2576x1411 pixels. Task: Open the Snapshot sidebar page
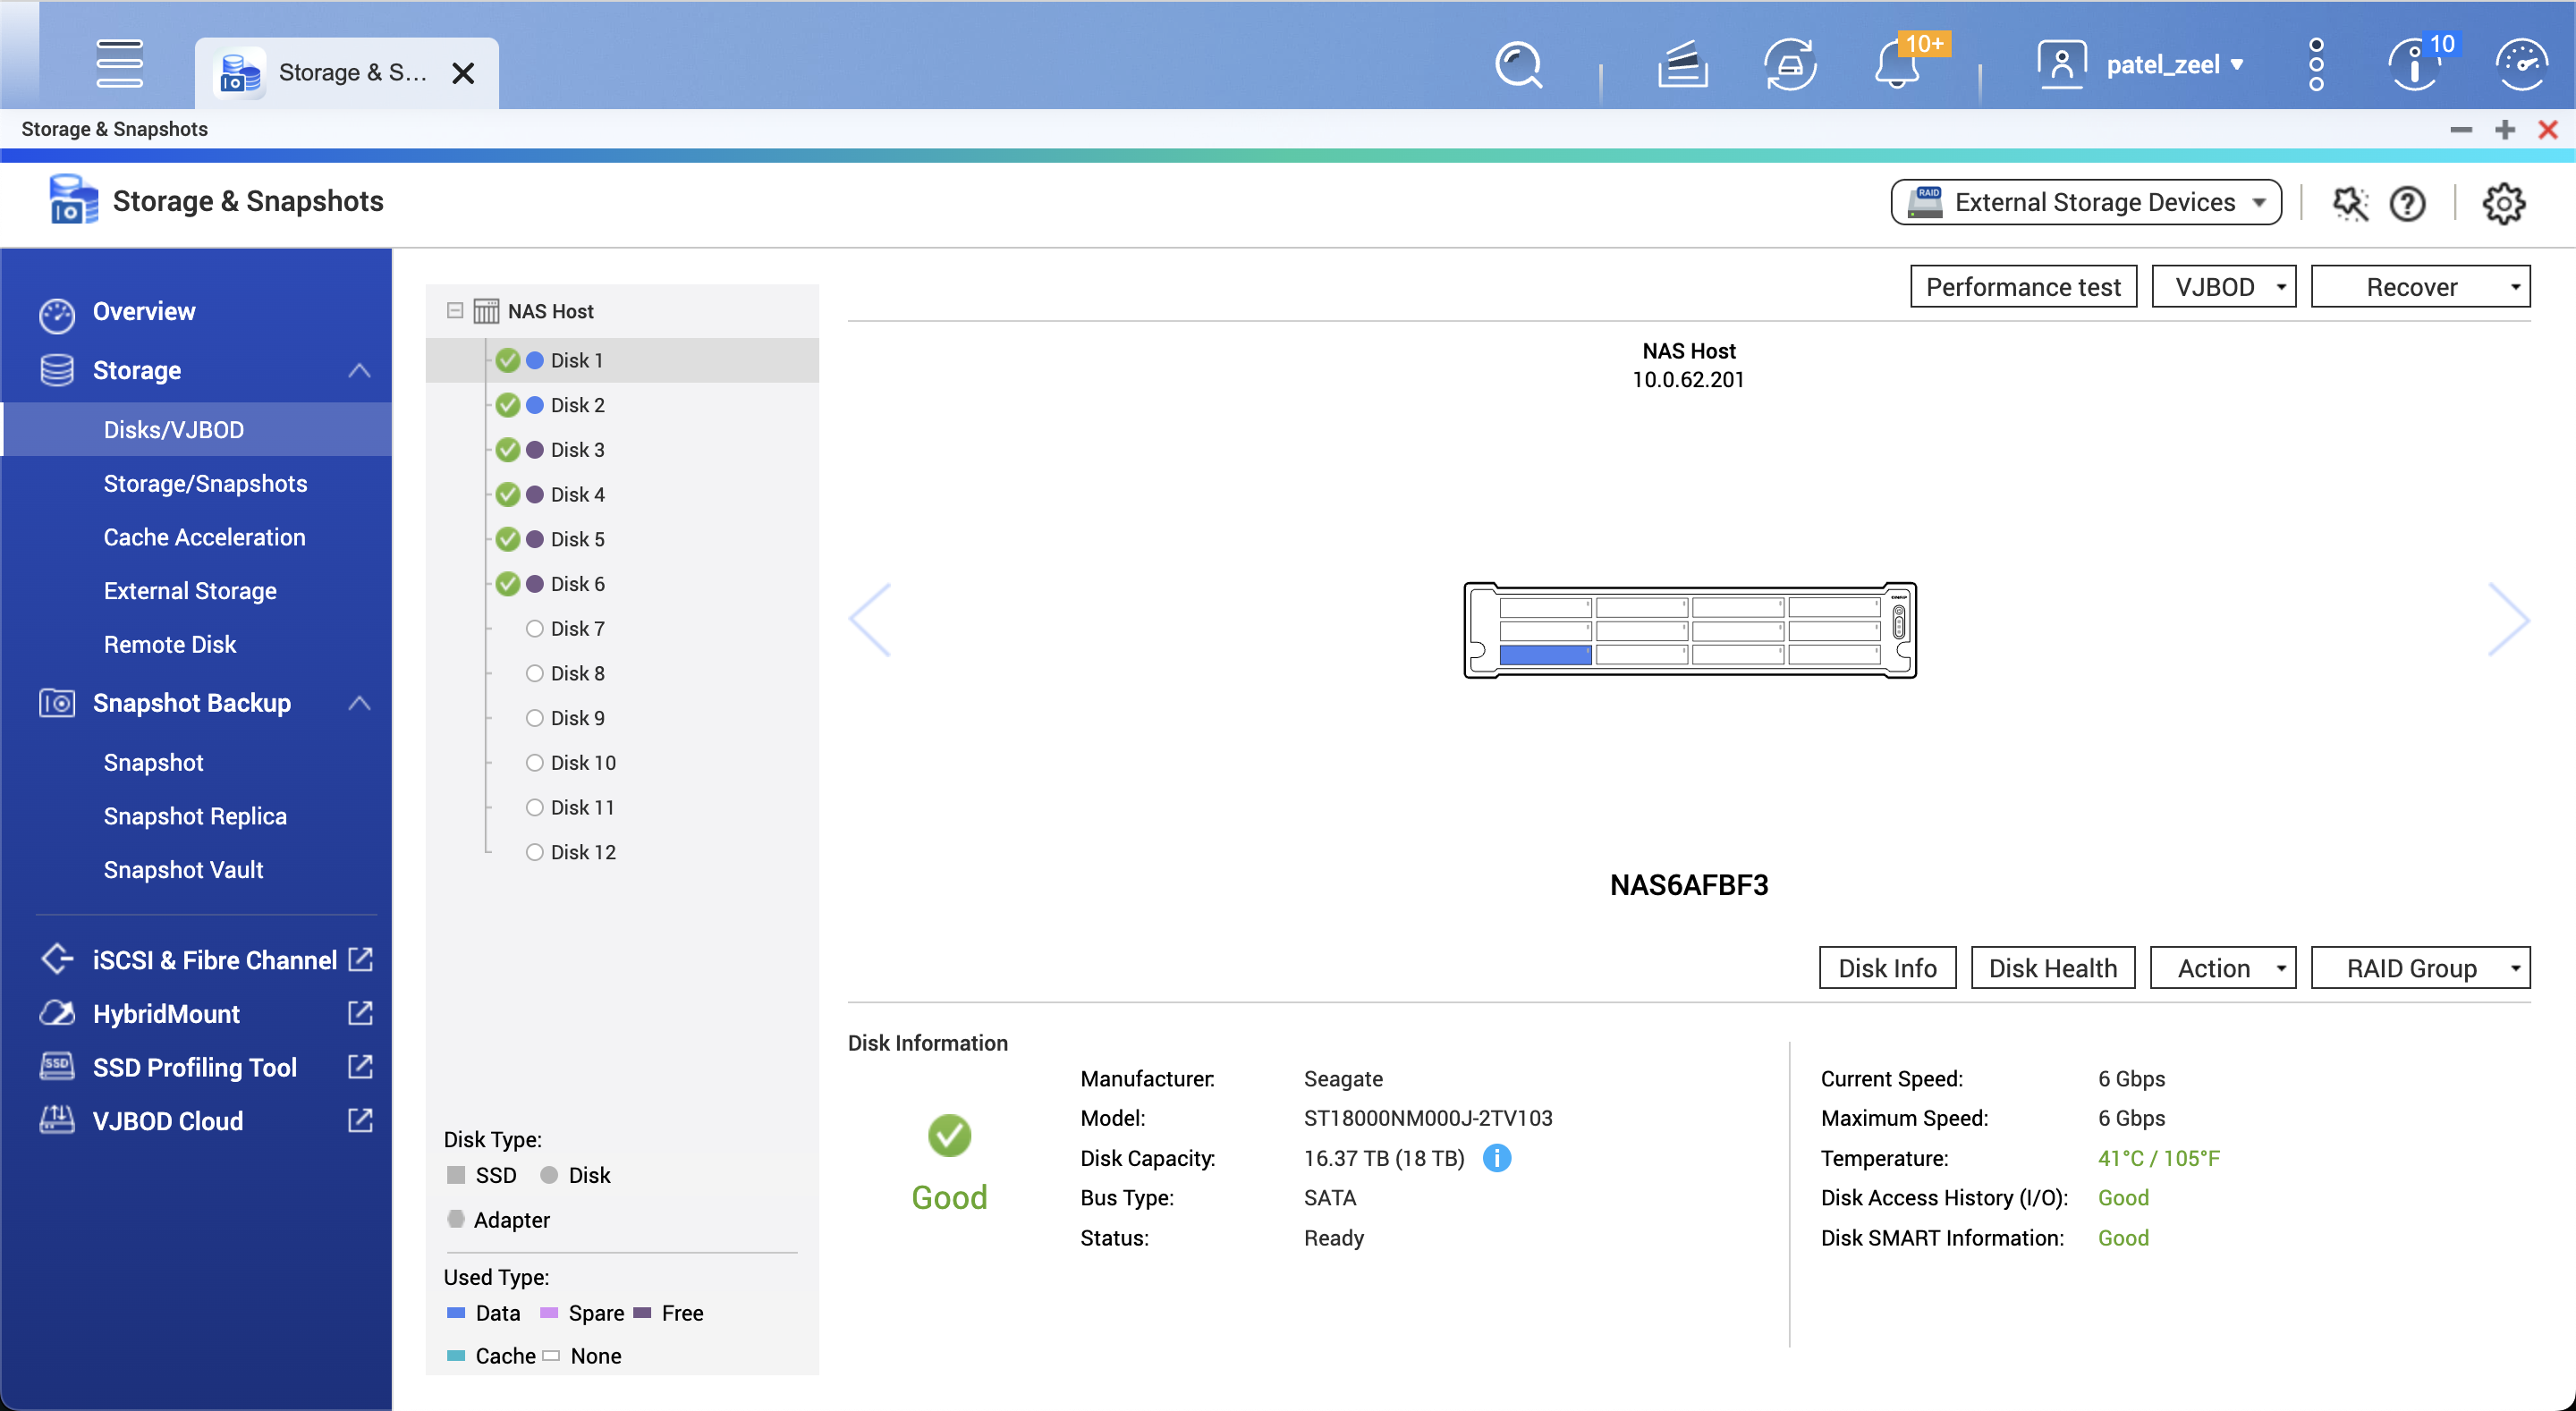(153, 763)
